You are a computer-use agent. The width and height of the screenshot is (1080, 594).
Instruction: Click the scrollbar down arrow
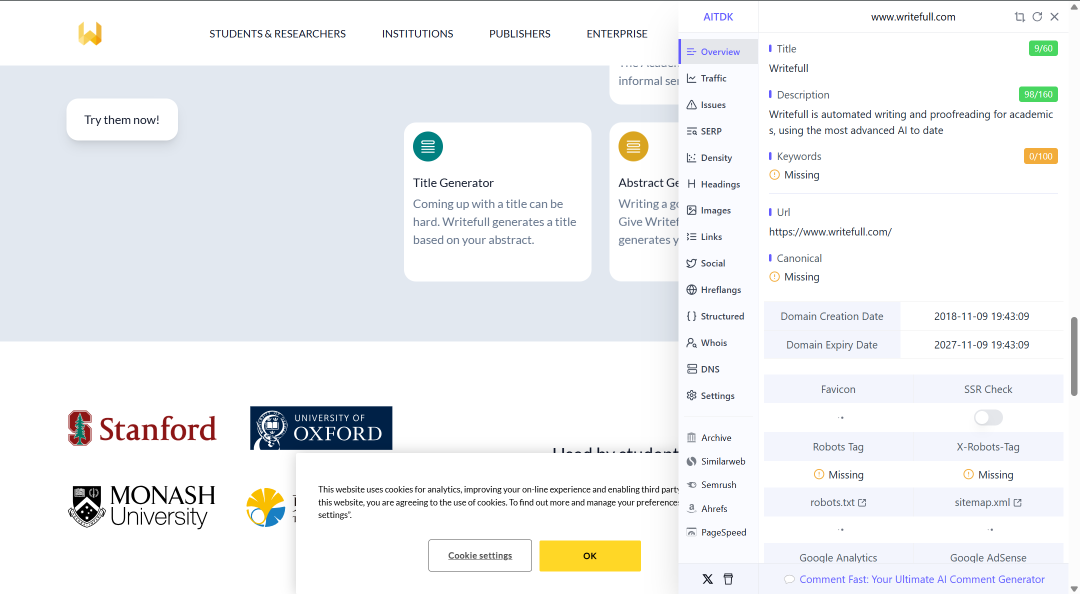point(1074,588)
